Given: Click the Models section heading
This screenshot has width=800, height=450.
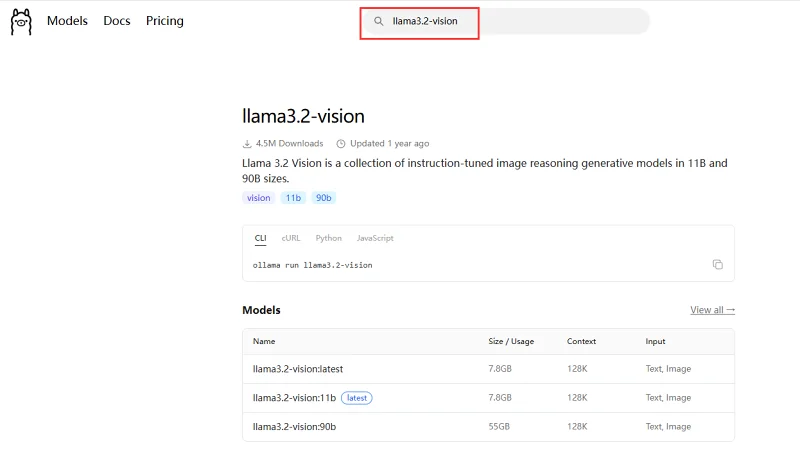Looking at the screenshot, I should (x=261, y=310).
